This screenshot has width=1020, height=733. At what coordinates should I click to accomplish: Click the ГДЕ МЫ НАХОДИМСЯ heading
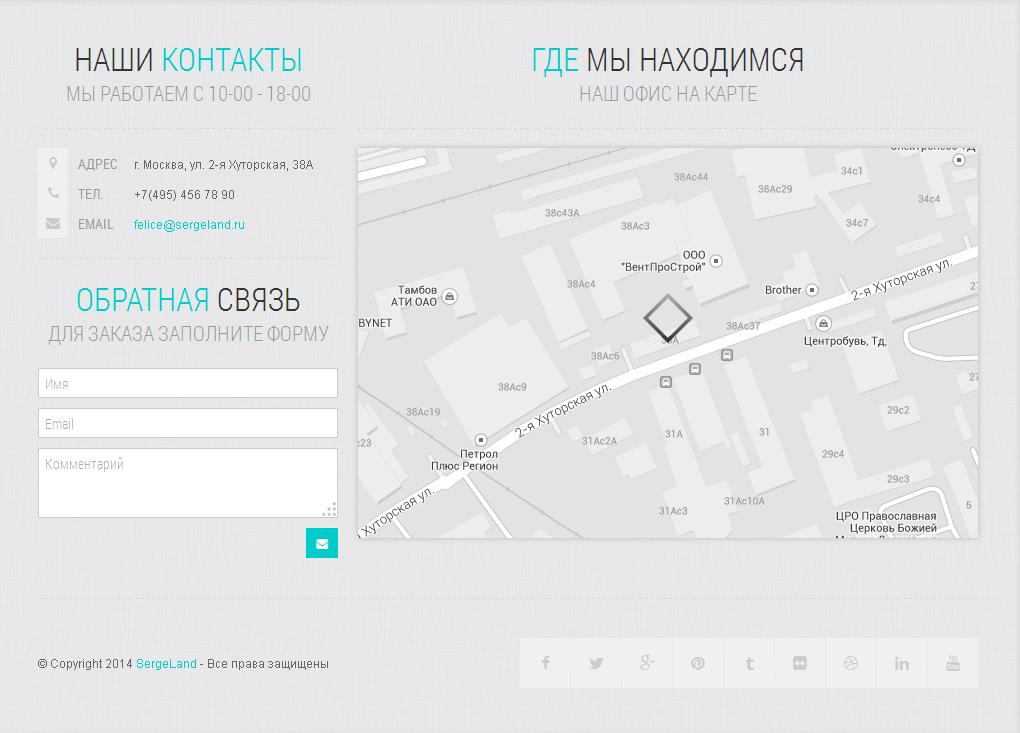667,60
